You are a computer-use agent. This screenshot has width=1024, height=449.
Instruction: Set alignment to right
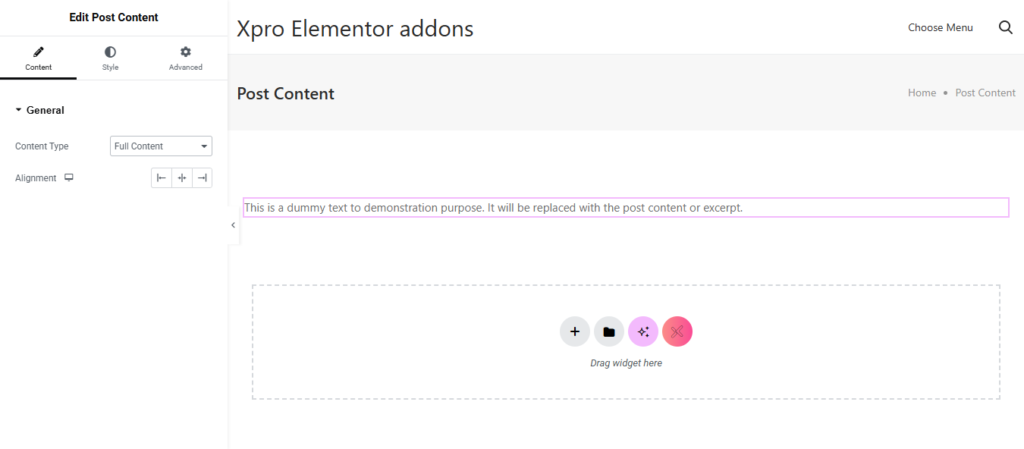pos(202,178)
